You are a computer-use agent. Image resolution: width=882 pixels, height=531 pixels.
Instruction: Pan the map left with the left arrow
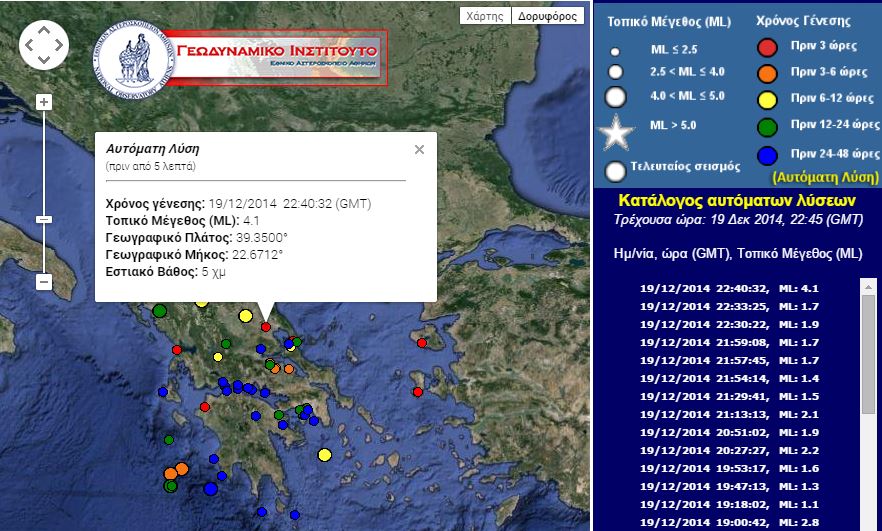coord(29,45)
